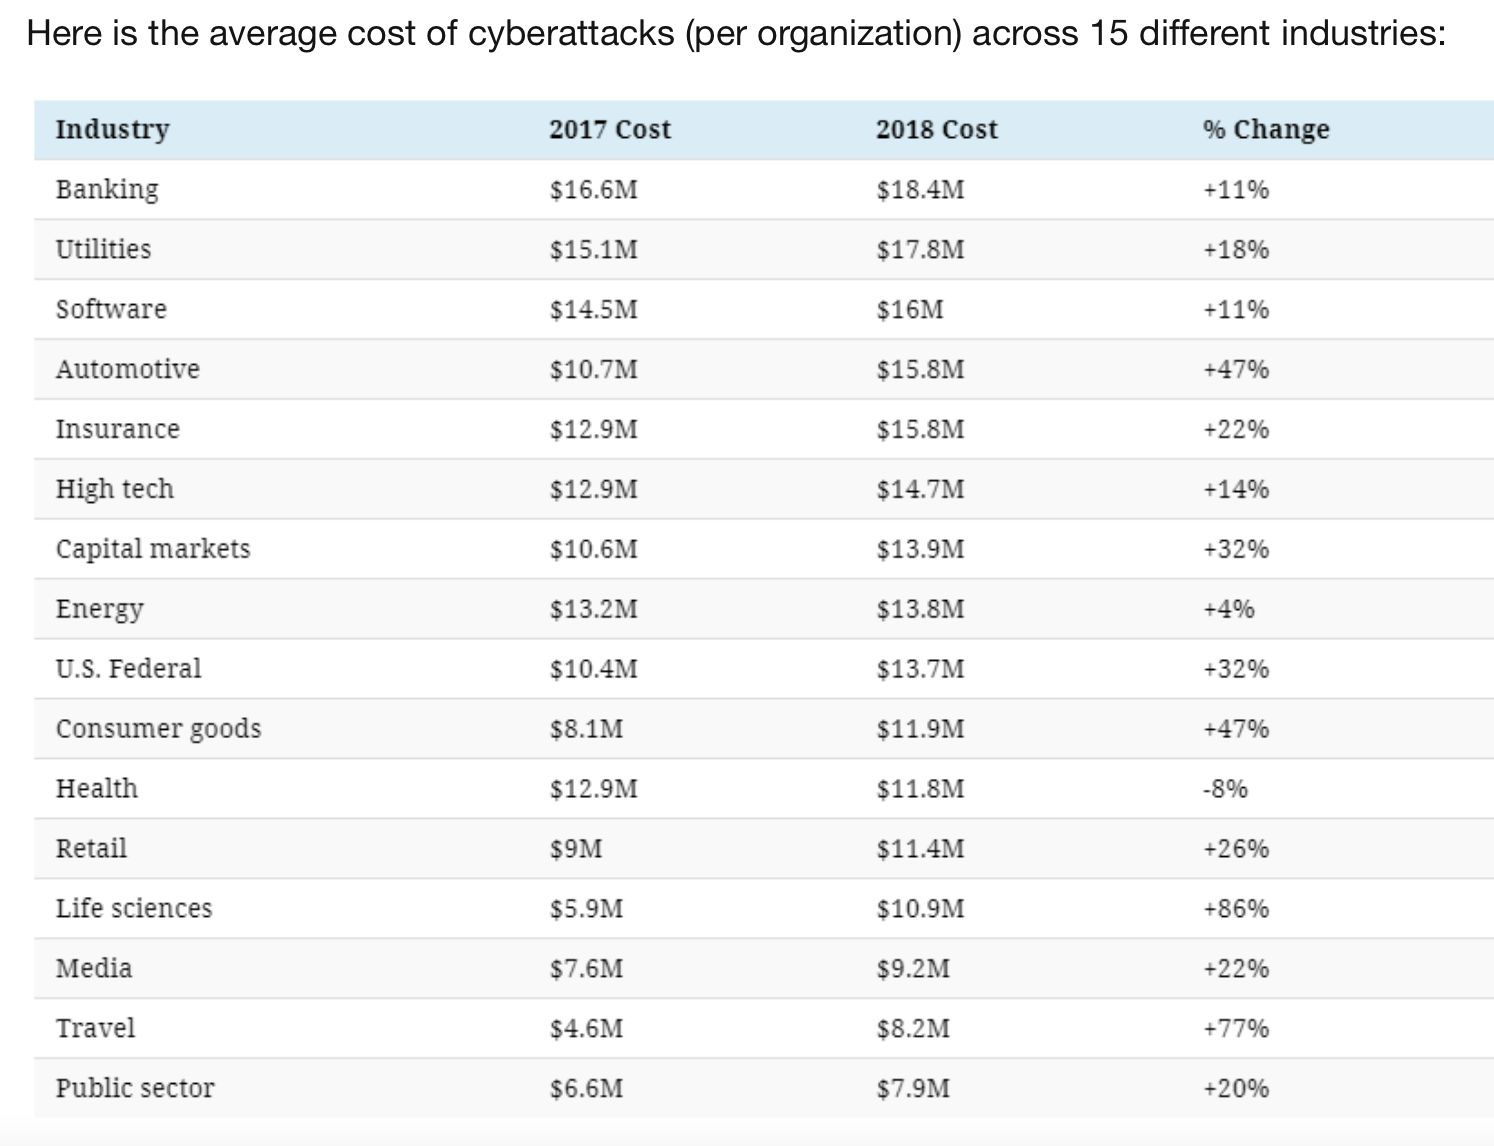Select Capital markets in the table
Screen dimensions: 1494x1146
point(152,549)
